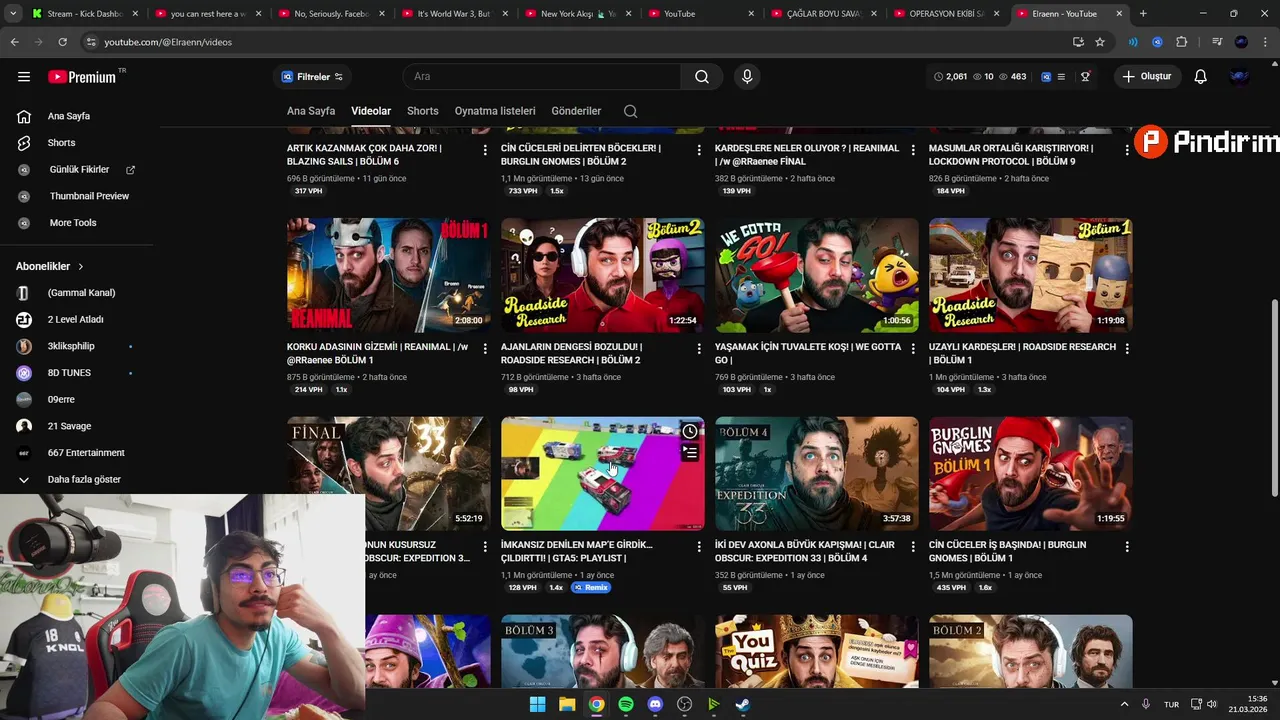Open Günlük Fikirler link
1280x720 pixels.
pos(77,170)
